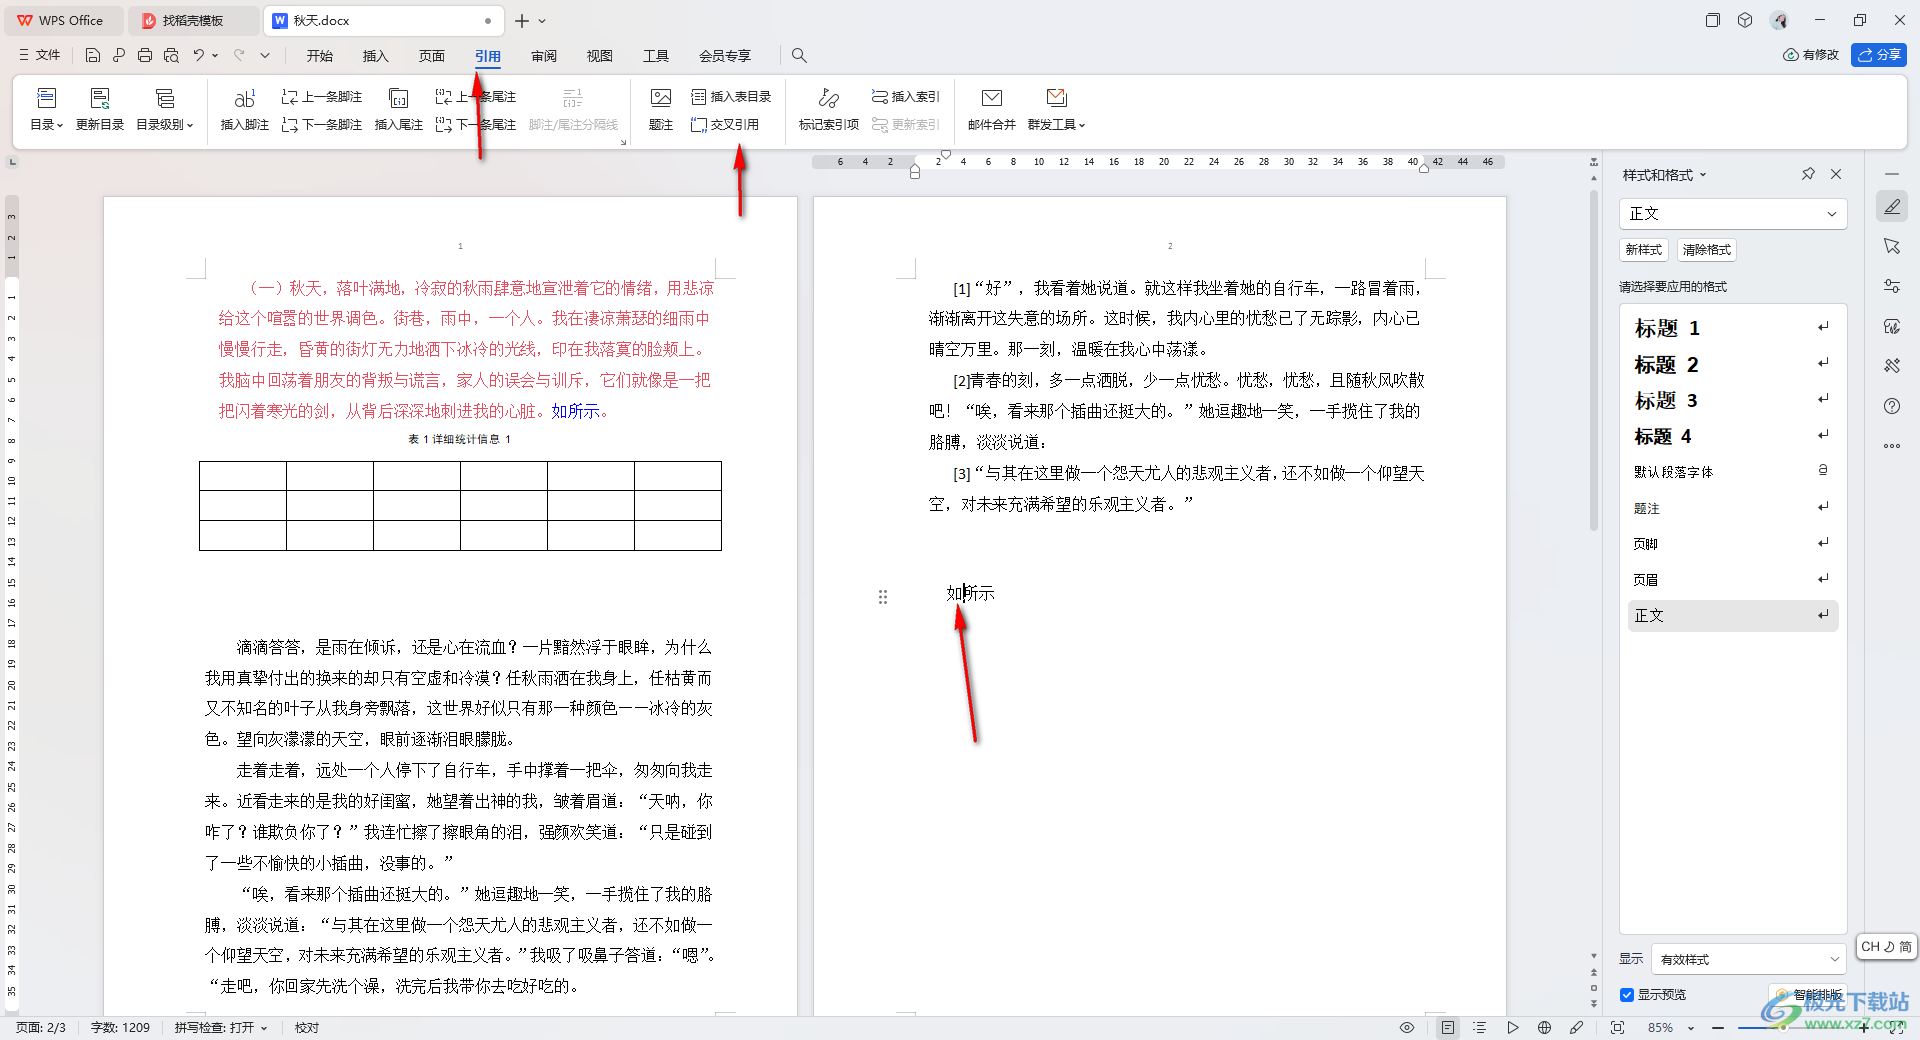The image size is (1920, 1040).
Task: Click the 如所示 cross-reference text on page one
Action: coord(575,411)
